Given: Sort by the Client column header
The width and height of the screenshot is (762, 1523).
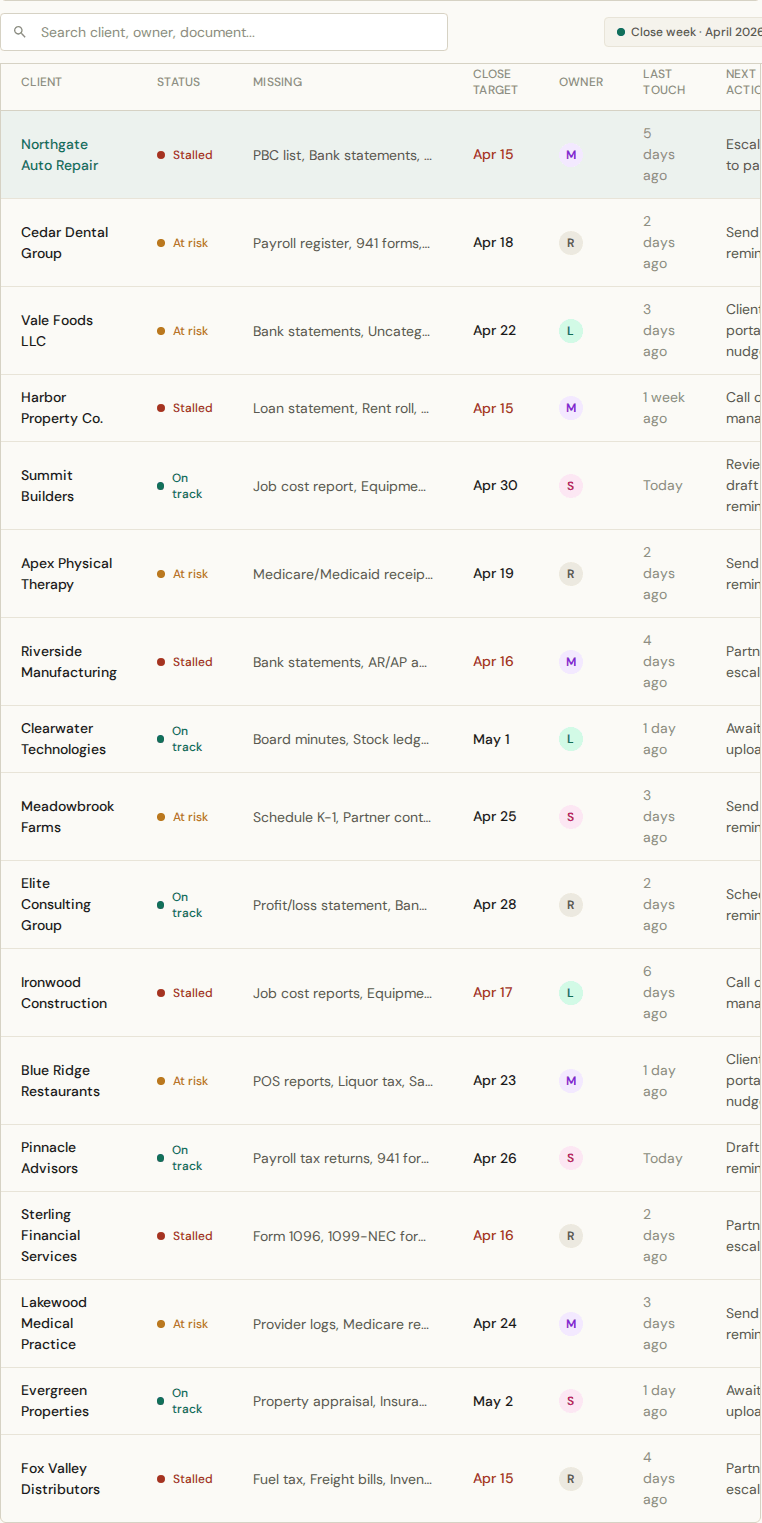Looking at the screenshot, I should click(41, 82).
